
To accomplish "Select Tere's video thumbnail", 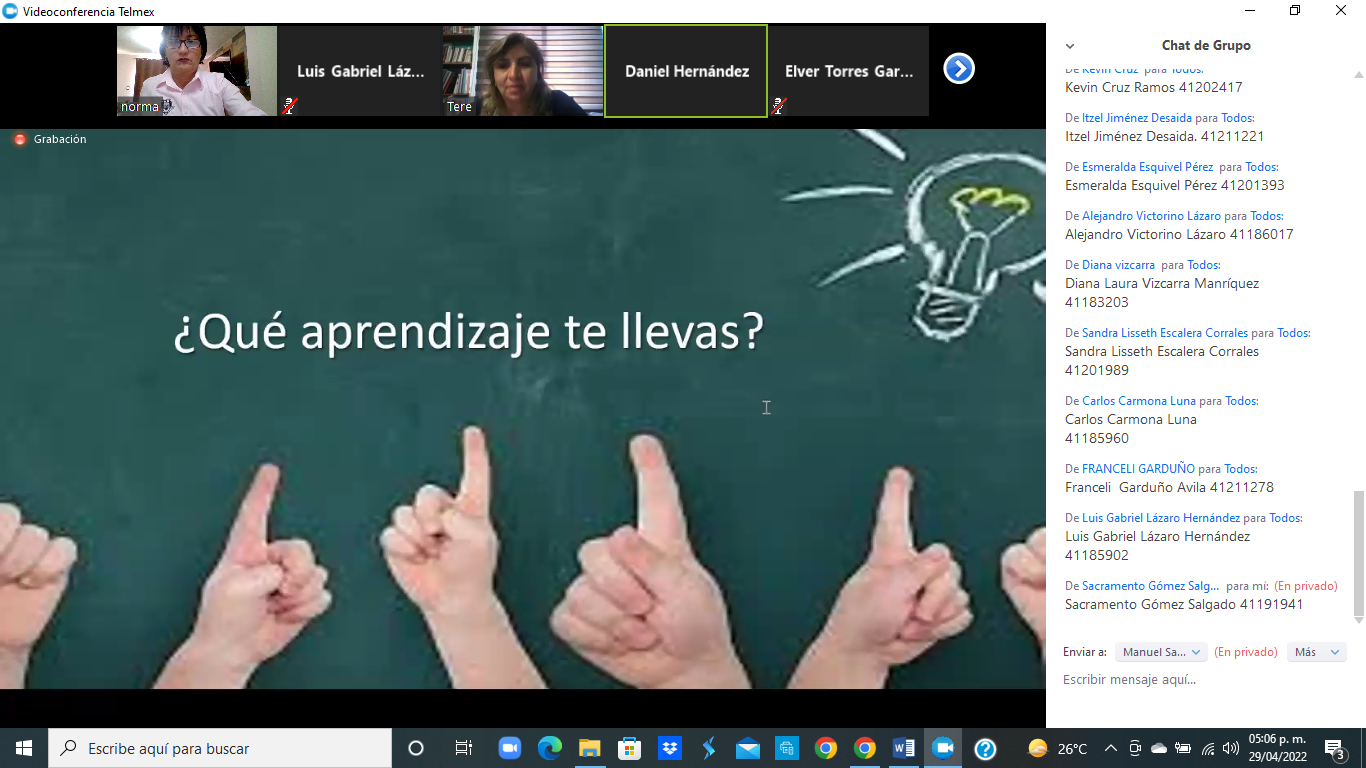I will point(523,71).
